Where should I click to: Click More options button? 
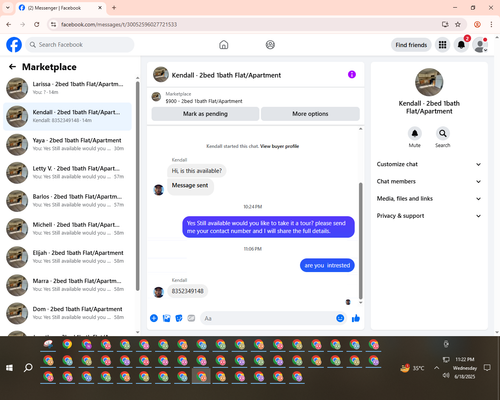tap(310, 114)
